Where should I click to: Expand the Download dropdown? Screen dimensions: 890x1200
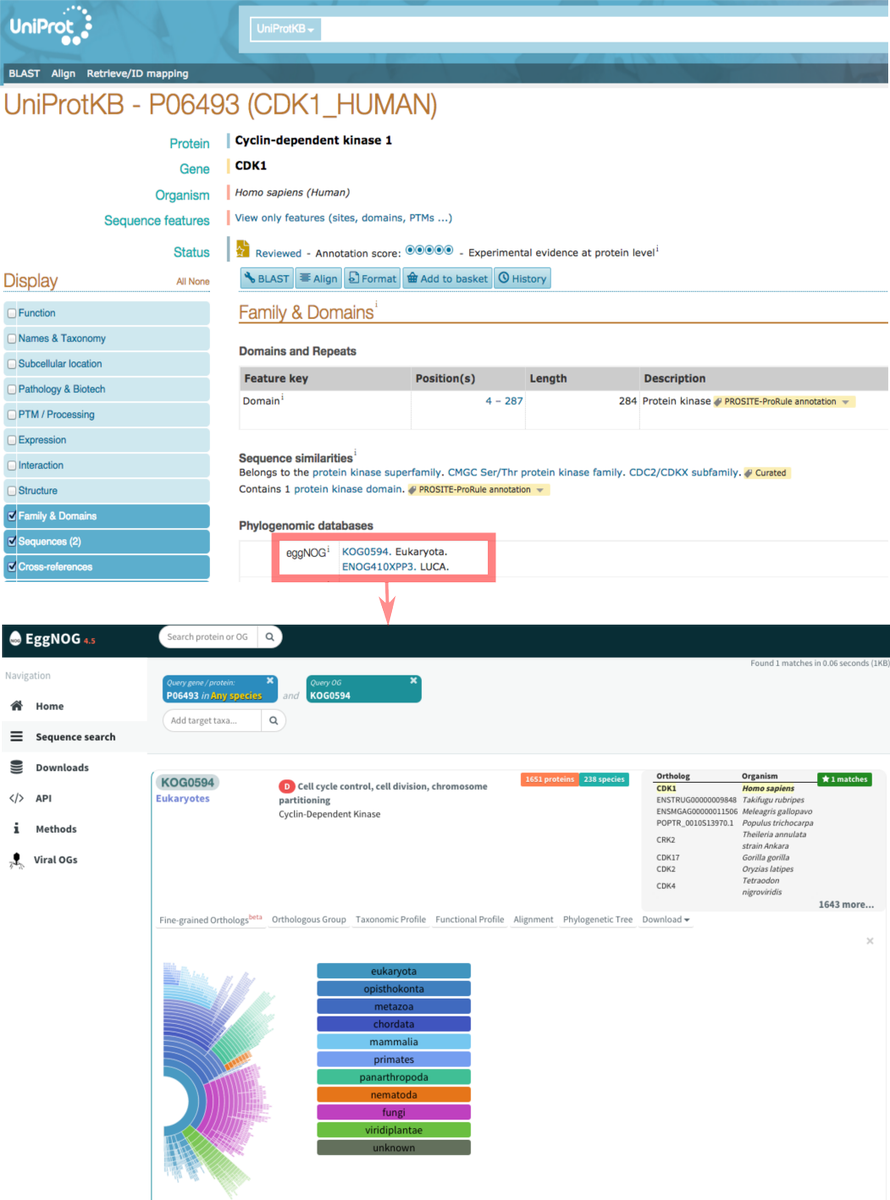click(x=666, y=919)
